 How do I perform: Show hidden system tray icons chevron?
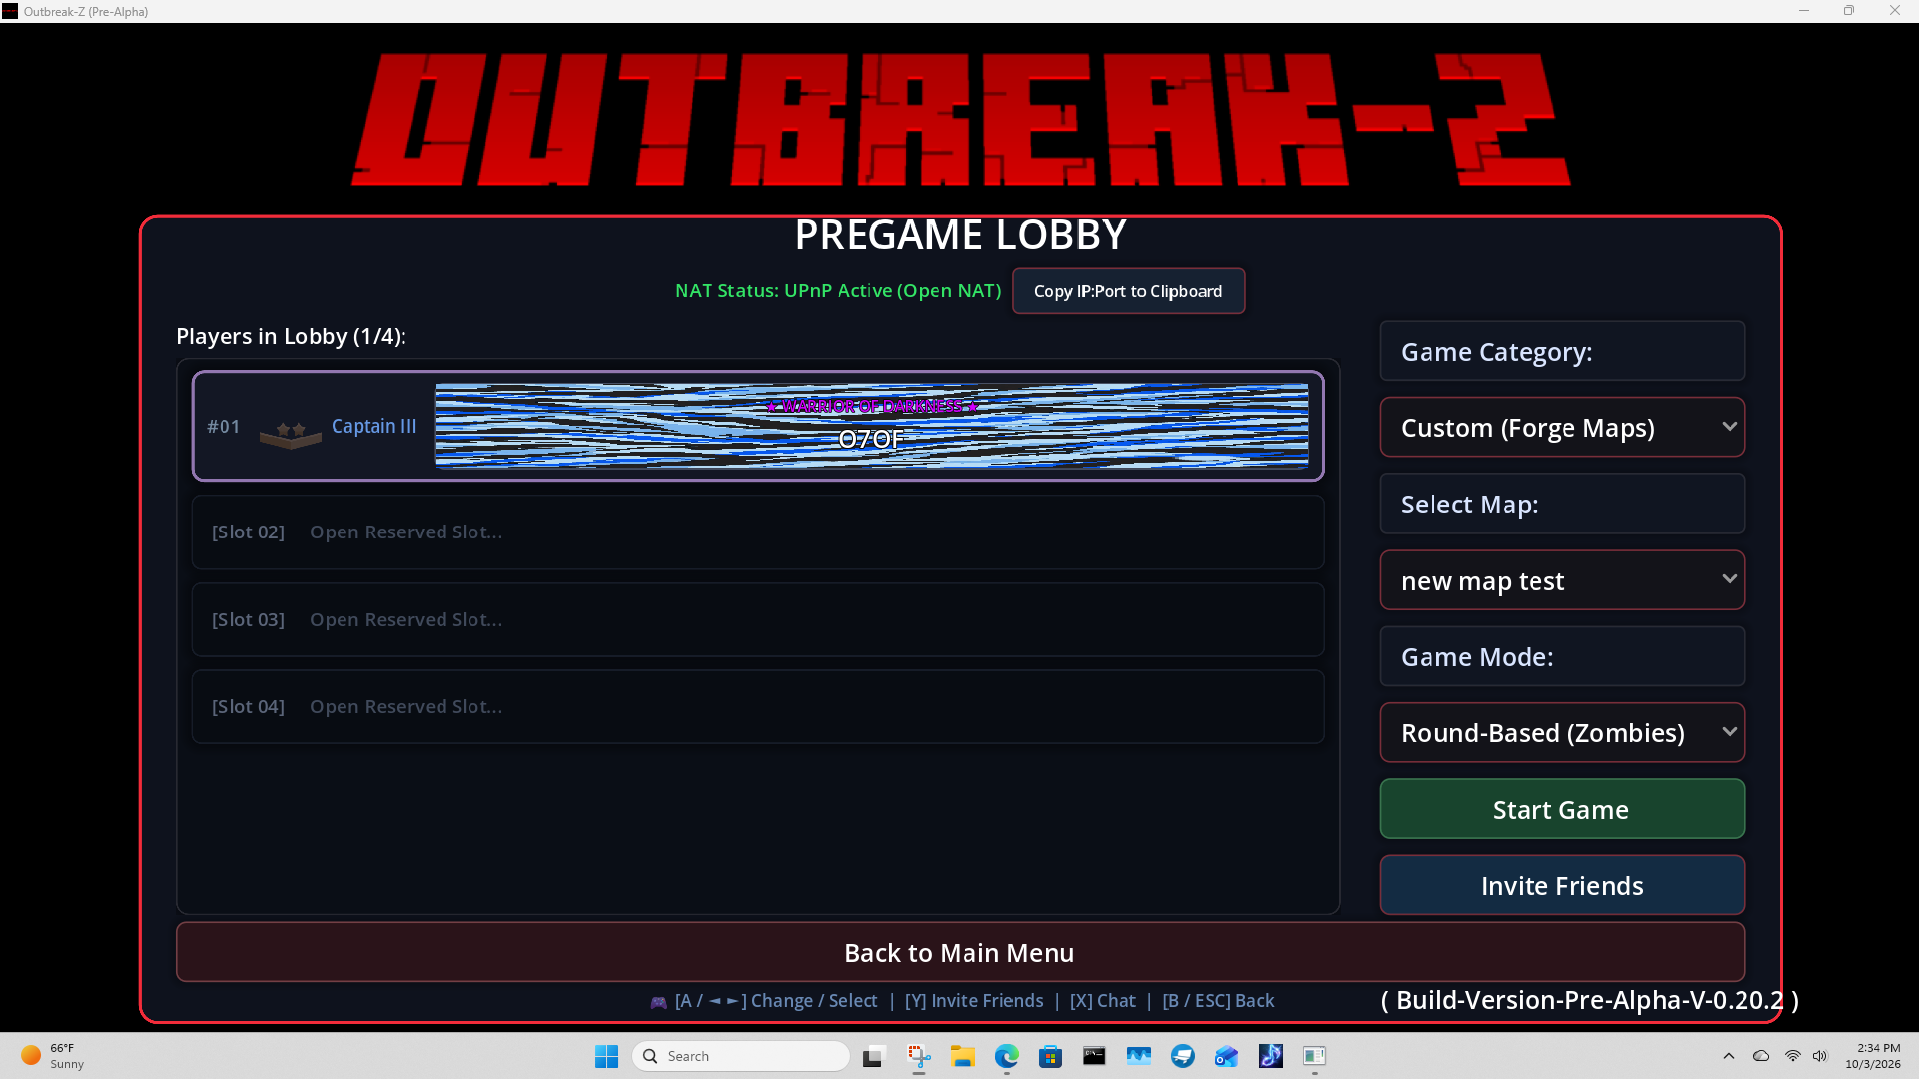(x=1729, y=1056)
